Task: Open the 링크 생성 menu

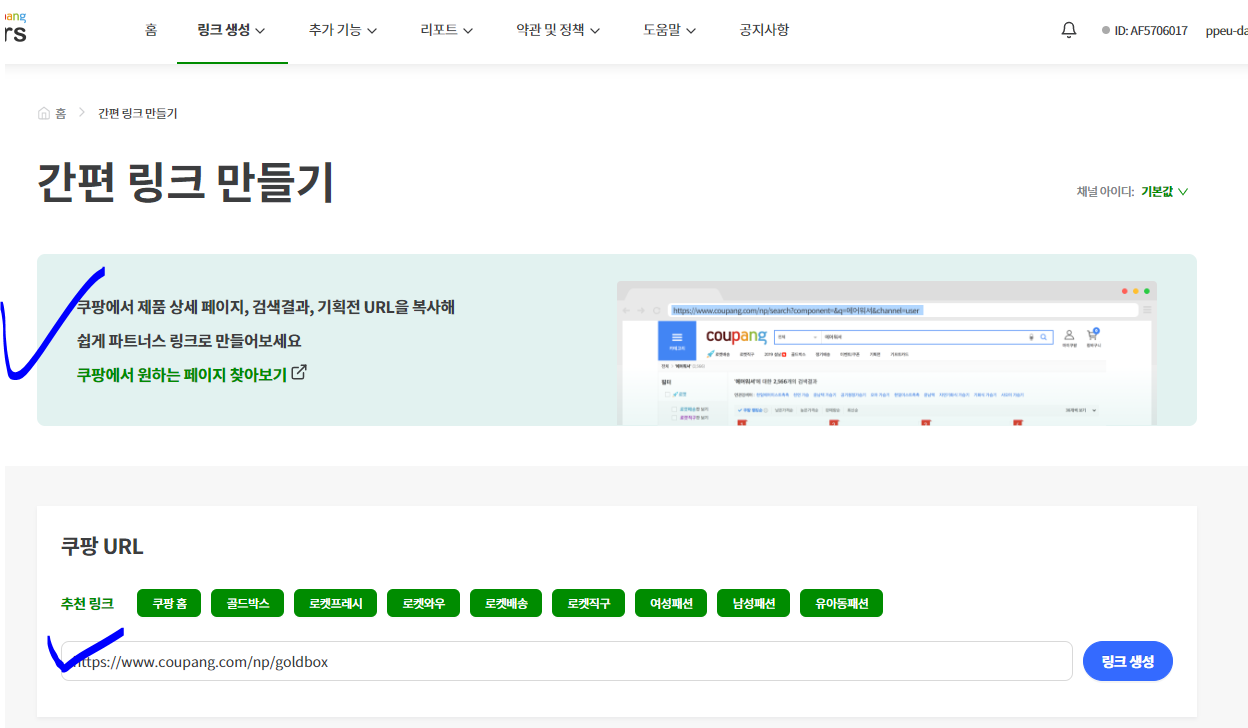Action: pos(232,30)
